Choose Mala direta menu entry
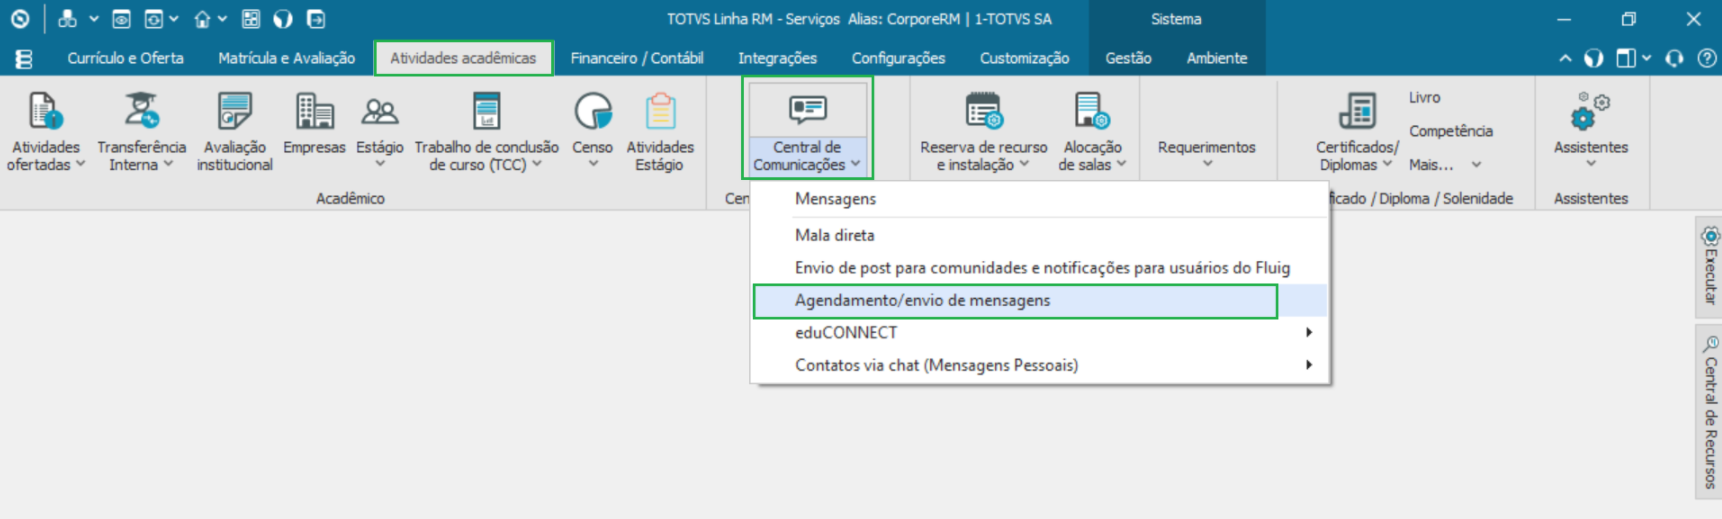 [x=1040, y=235]
